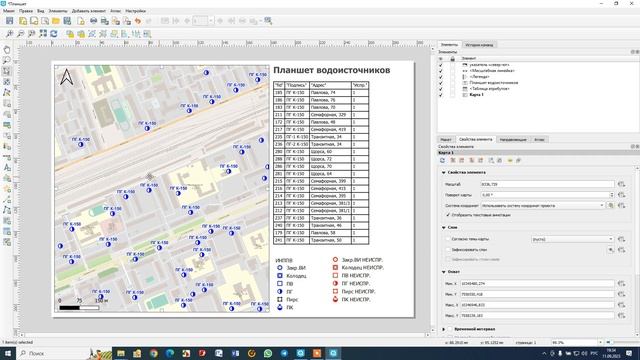
Task: Select the Zoom tool in left toolbox
Action: point(7,60)
